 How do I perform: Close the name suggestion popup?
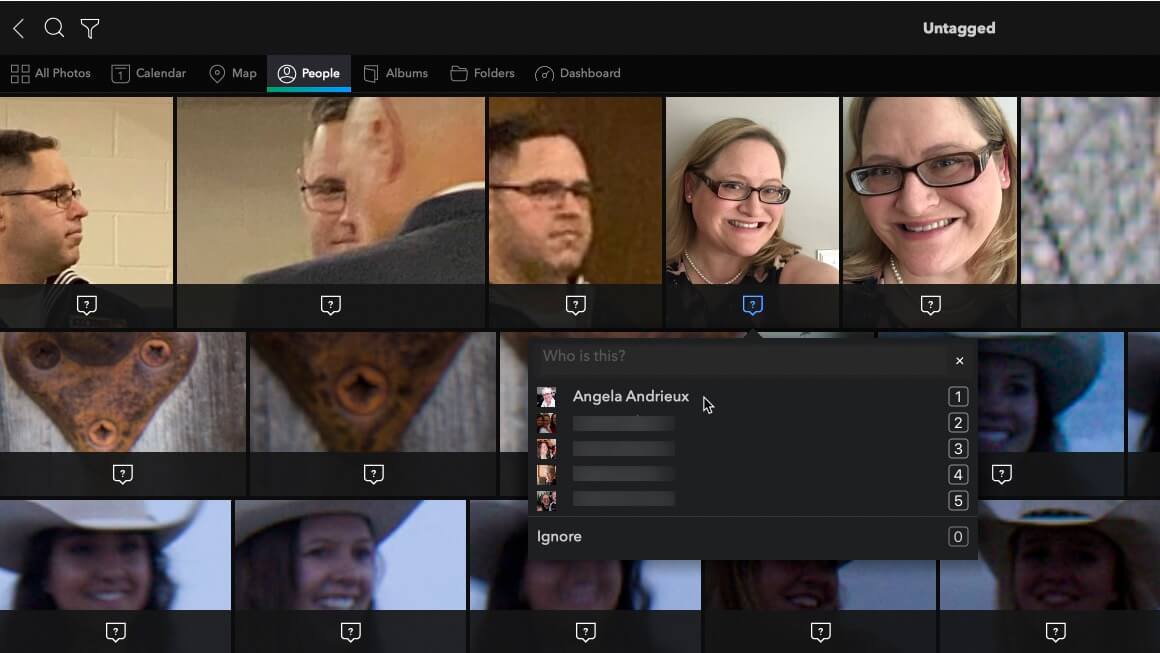(x=959, y=360)
